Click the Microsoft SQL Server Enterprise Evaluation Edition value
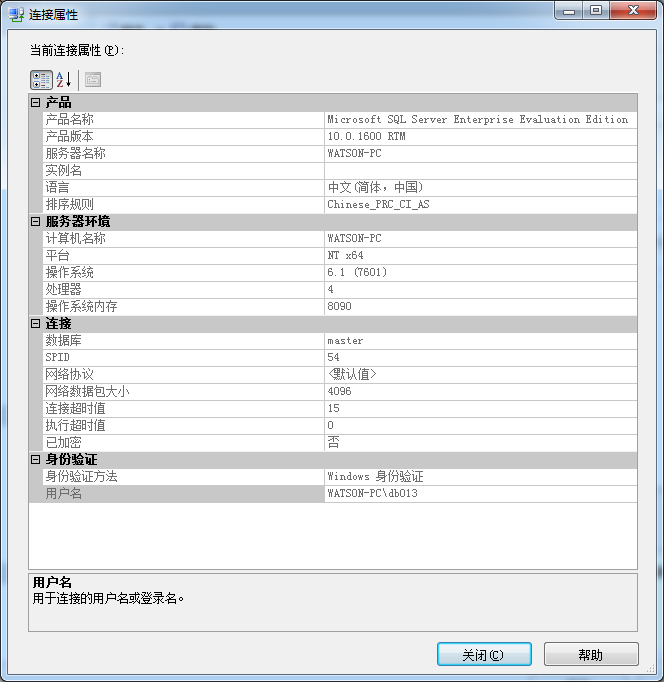Screen dimensions: 664x682 coord(477,120)
